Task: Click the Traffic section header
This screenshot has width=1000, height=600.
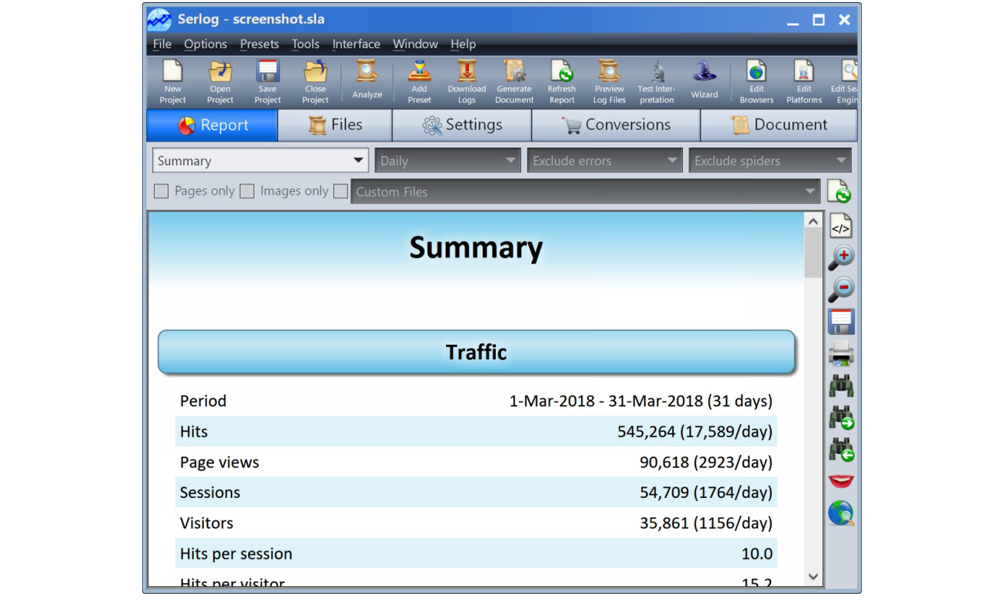Action: pos(476,352)
